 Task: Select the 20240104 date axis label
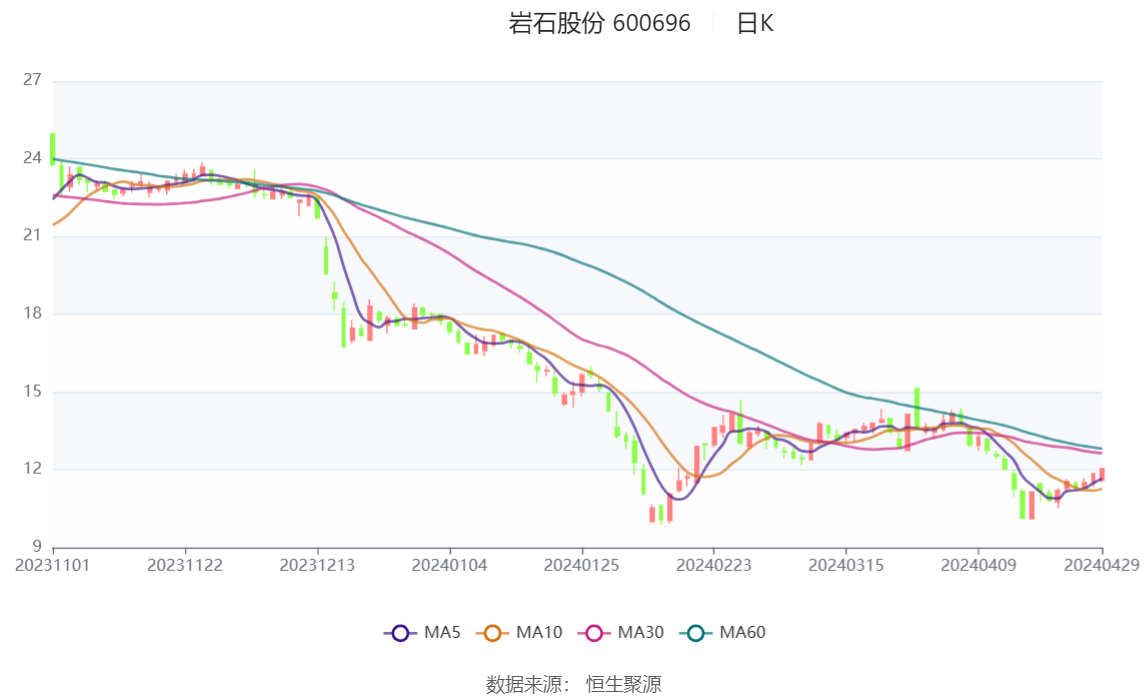coord(450,565)
